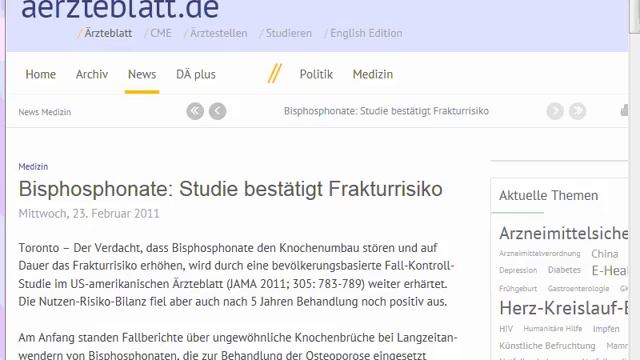Open China topic tag
The height and width of the screenshot is (360, 640).
point(604,254)
